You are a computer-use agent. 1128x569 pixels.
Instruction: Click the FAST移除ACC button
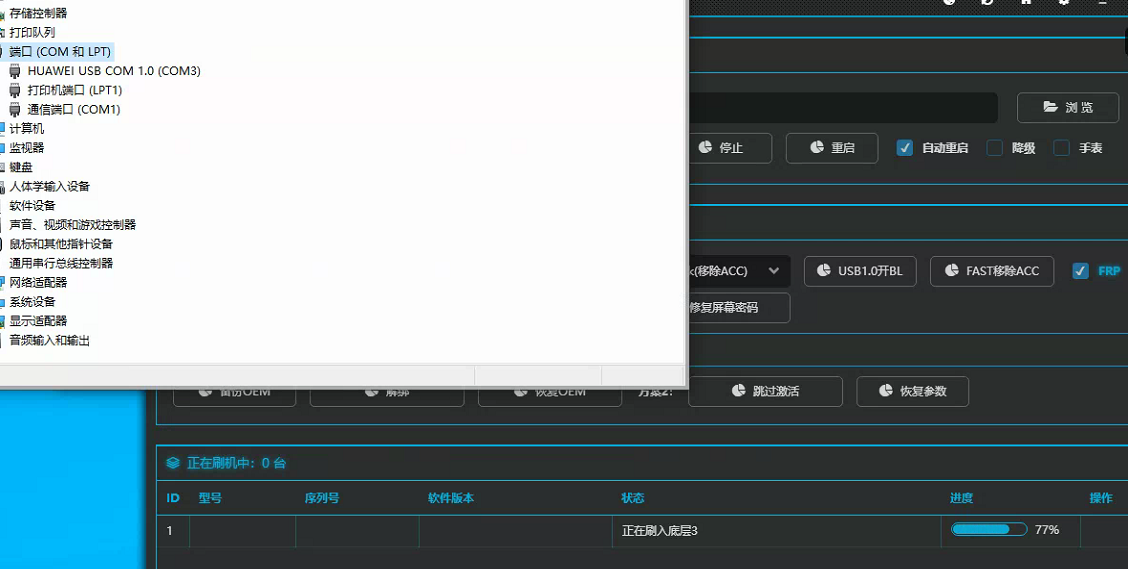(991, 271)
